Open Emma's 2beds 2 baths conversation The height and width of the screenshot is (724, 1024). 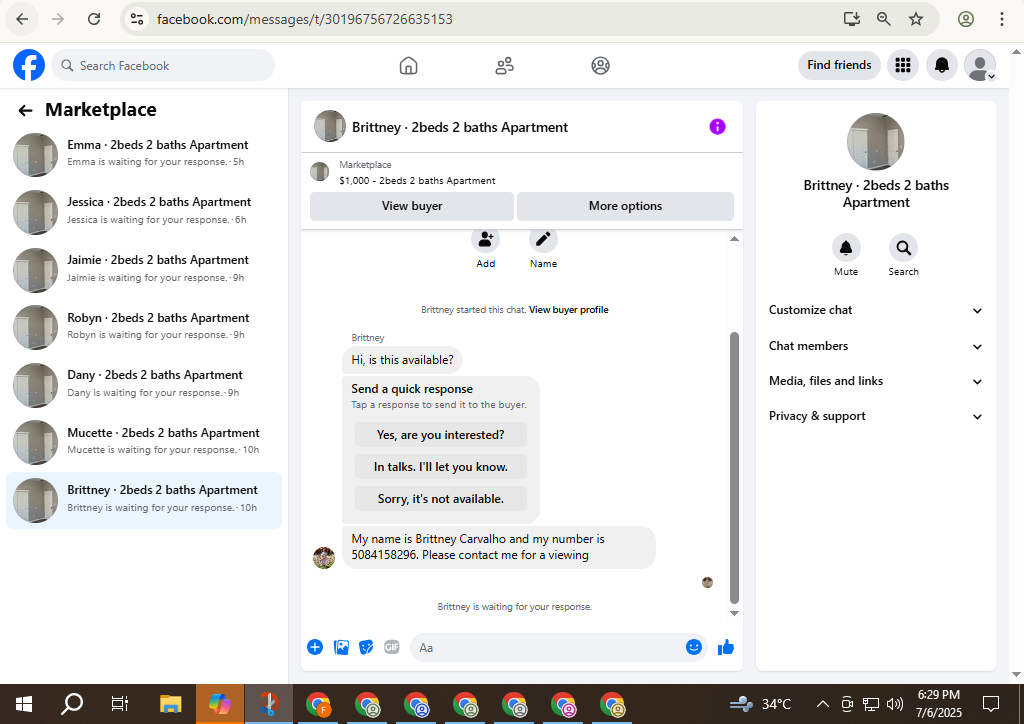pyautogui.click(x=144, y=155)
